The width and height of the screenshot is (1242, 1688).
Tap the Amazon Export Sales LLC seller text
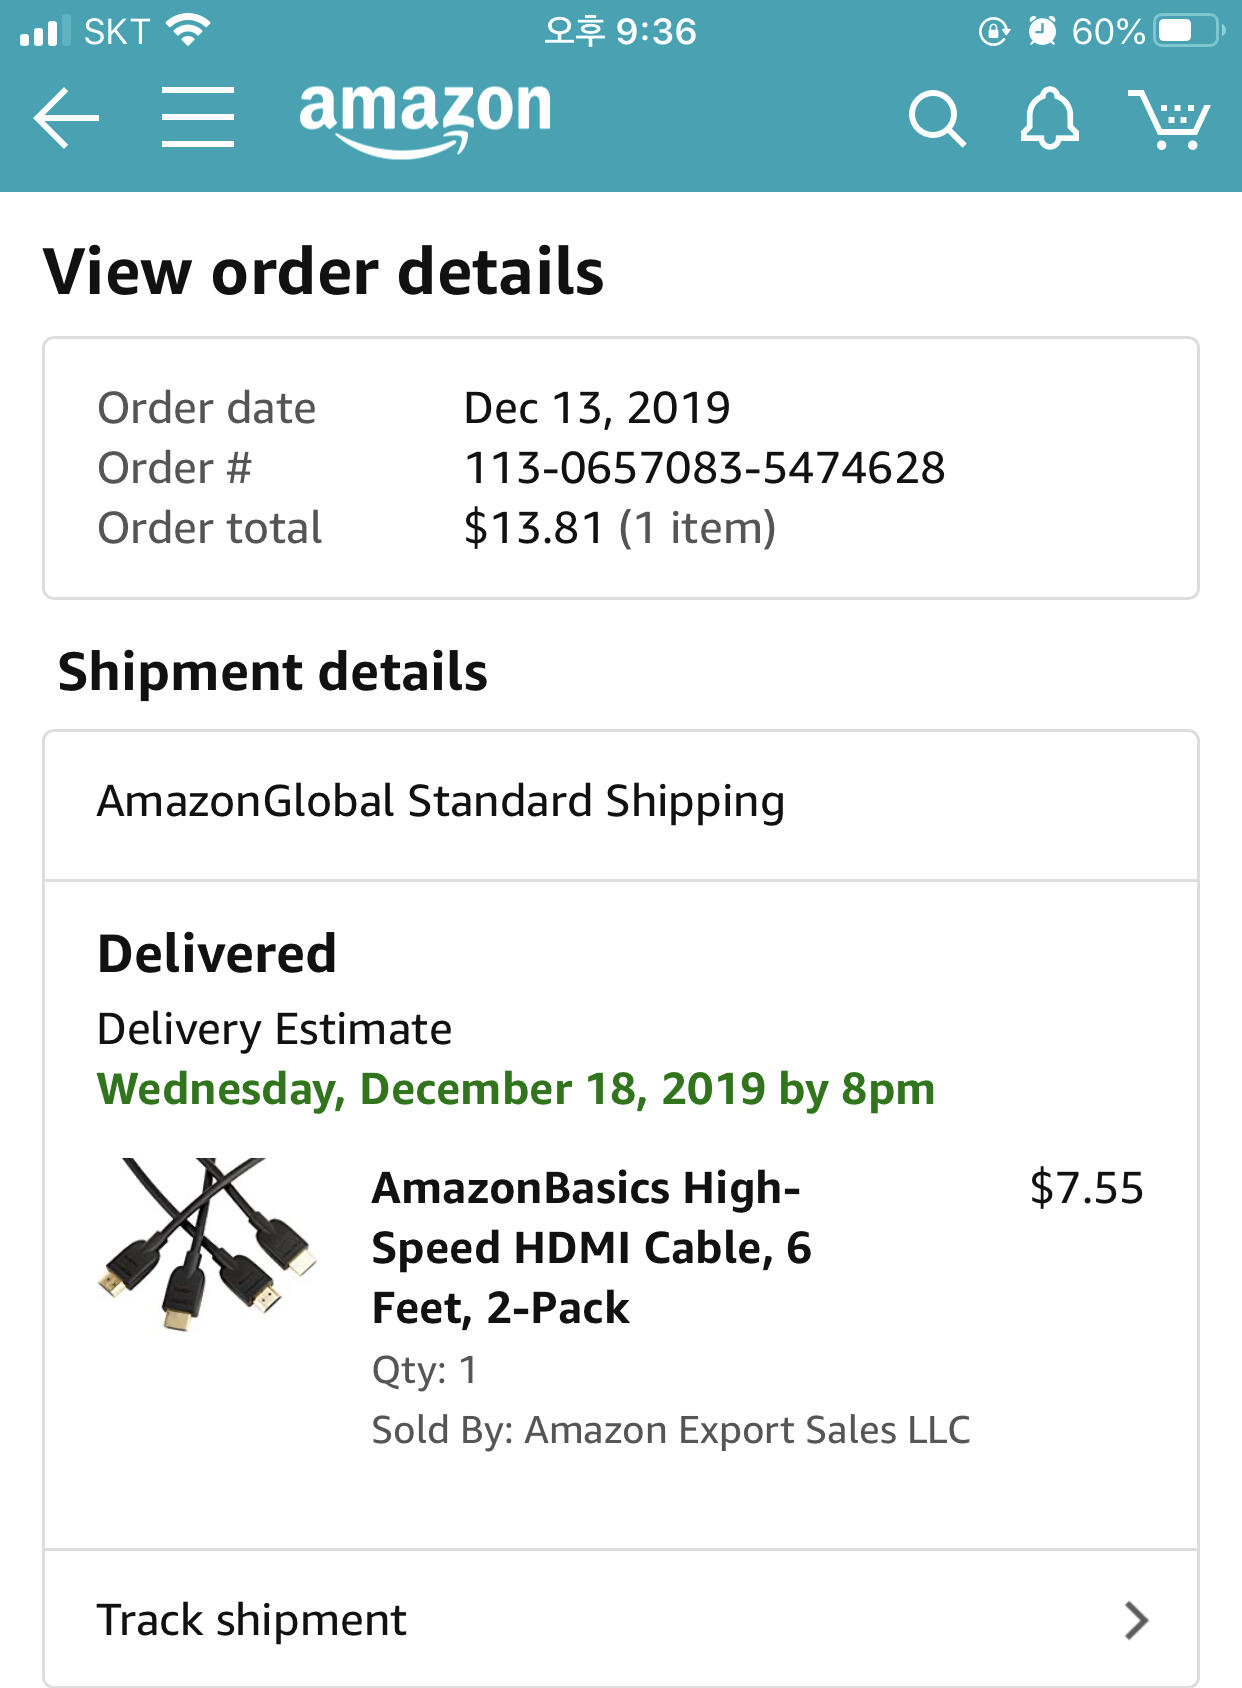747,1430
